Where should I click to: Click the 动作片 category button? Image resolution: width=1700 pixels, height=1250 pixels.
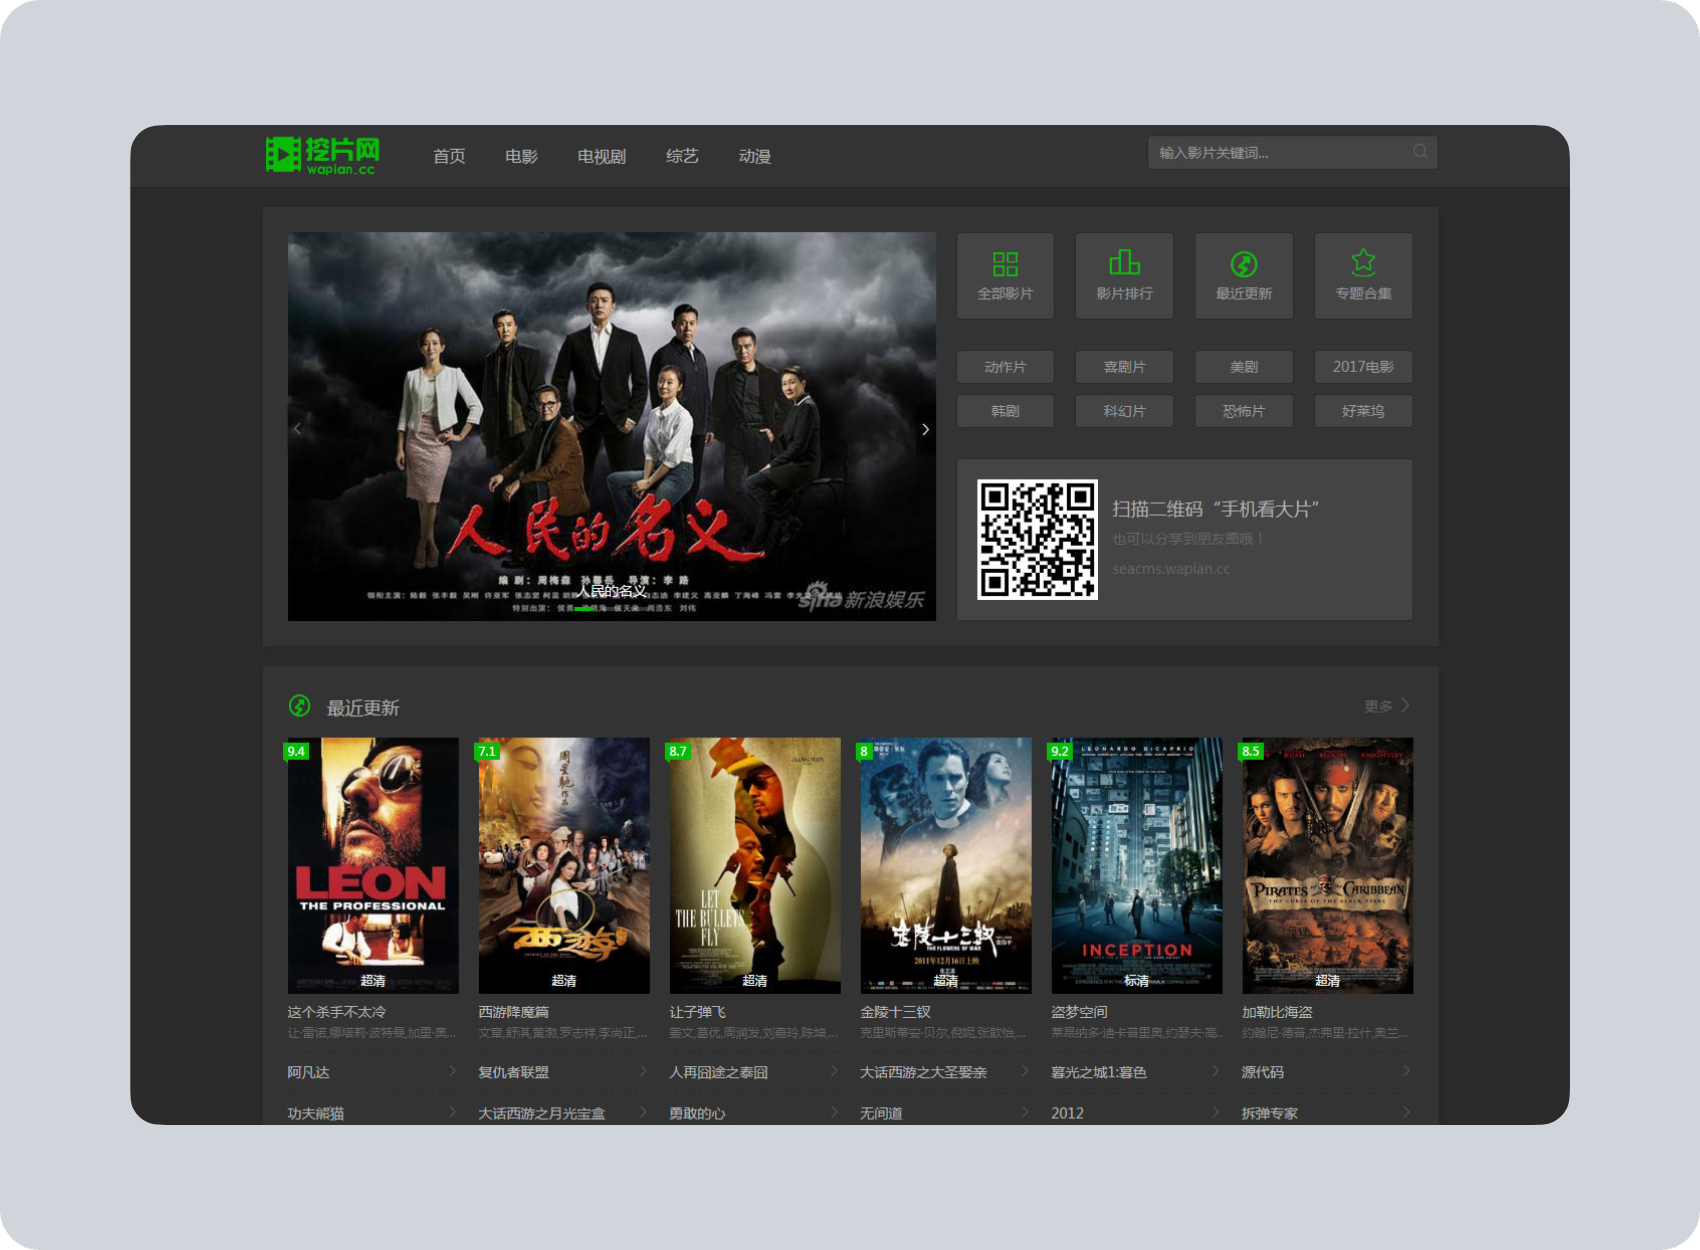click(x=1005, y=367)
